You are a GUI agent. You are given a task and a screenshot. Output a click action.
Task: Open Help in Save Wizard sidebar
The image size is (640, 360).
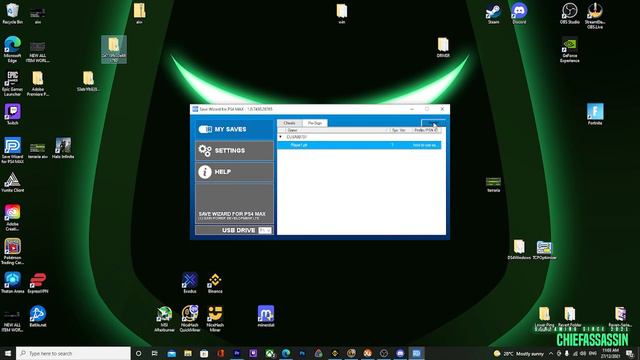coord(234,172)
